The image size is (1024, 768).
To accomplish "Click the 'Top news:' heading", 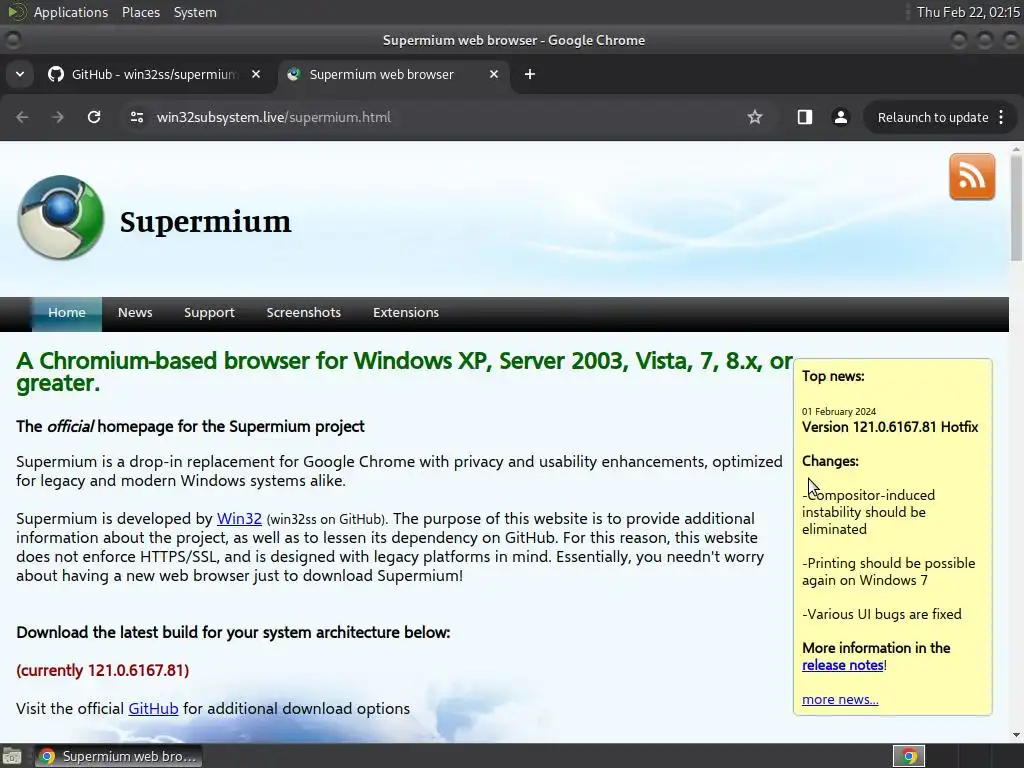I will point(833,376).
